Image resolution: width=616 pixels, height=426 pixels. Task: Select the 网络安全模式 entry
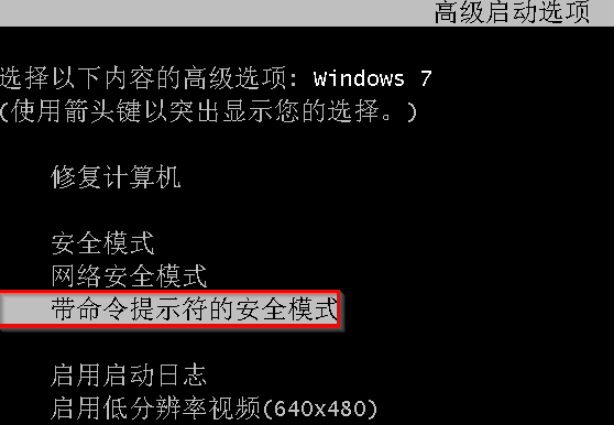point(129,276)
